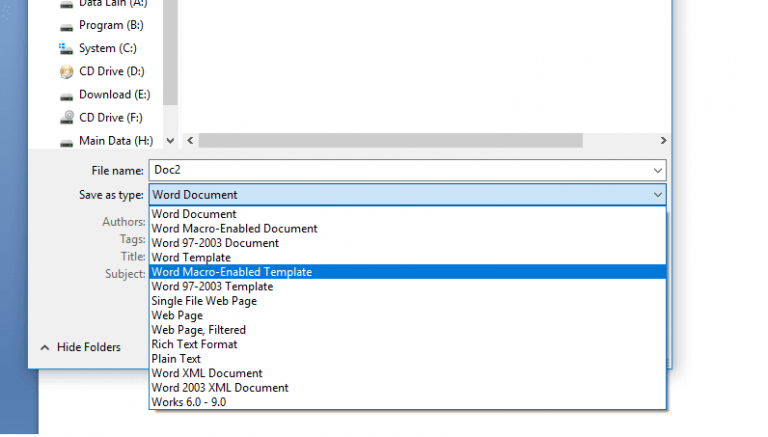Click the CD Drive (D:) disc icon
Screen dimensions: 768x437
click(66, 72)
